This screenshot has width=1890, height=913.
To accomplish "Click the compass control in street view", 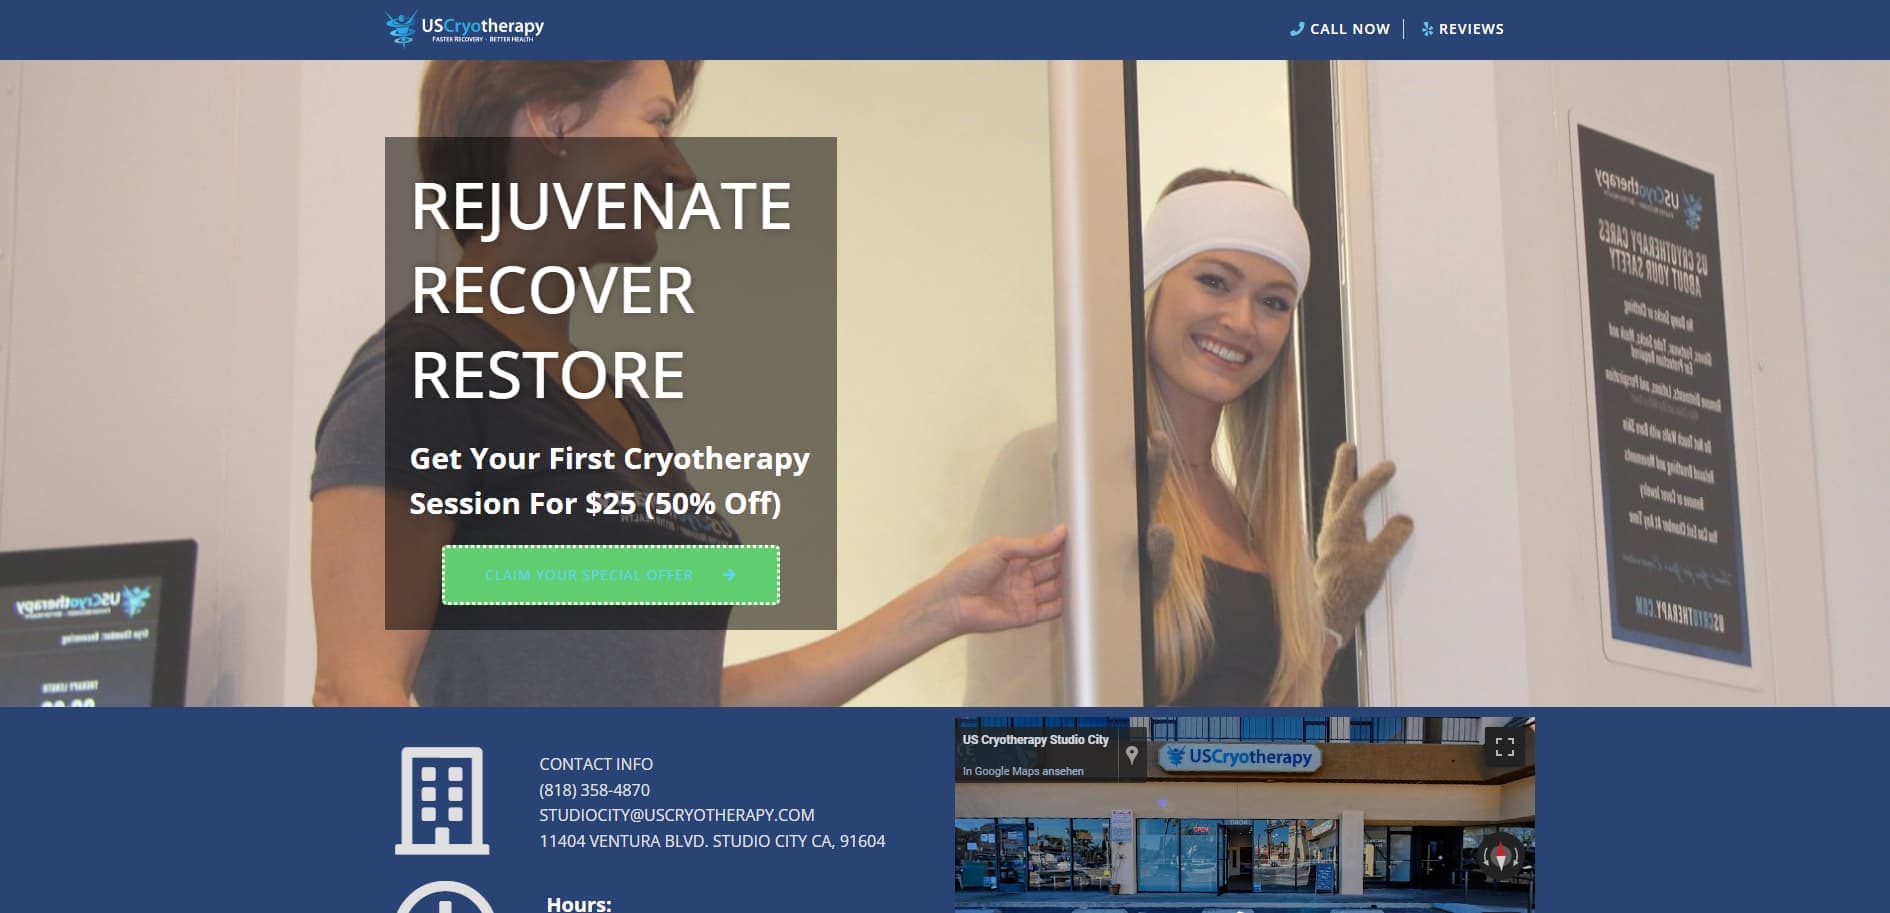I will 1499,856.
